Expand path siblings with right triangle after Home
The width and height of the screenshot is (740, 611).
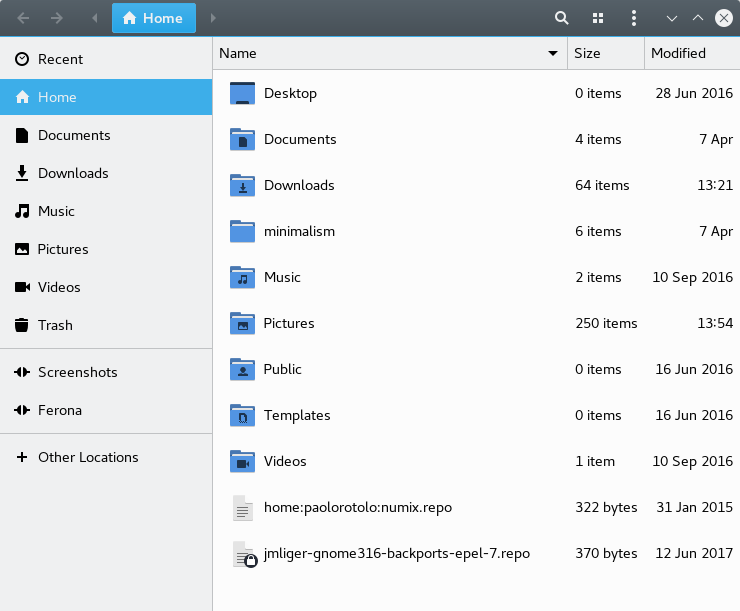tap(213, 18)
